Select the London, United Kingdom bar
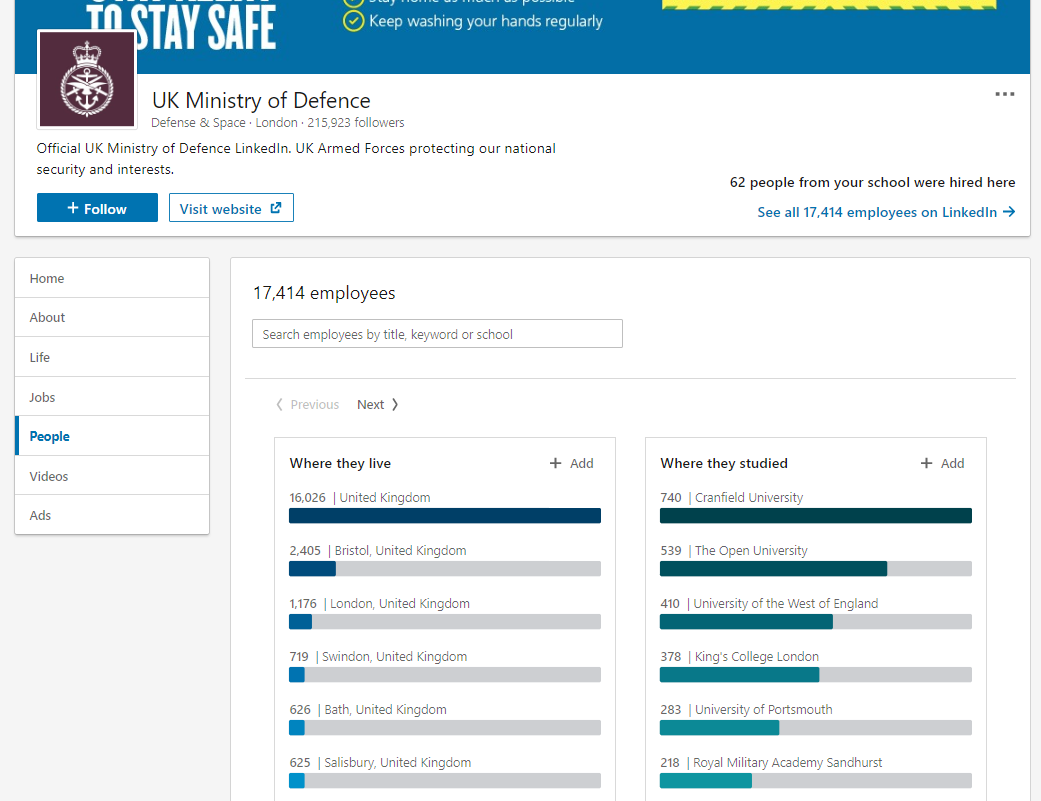This screenshot has height=801, width=1041. [445, 622]
